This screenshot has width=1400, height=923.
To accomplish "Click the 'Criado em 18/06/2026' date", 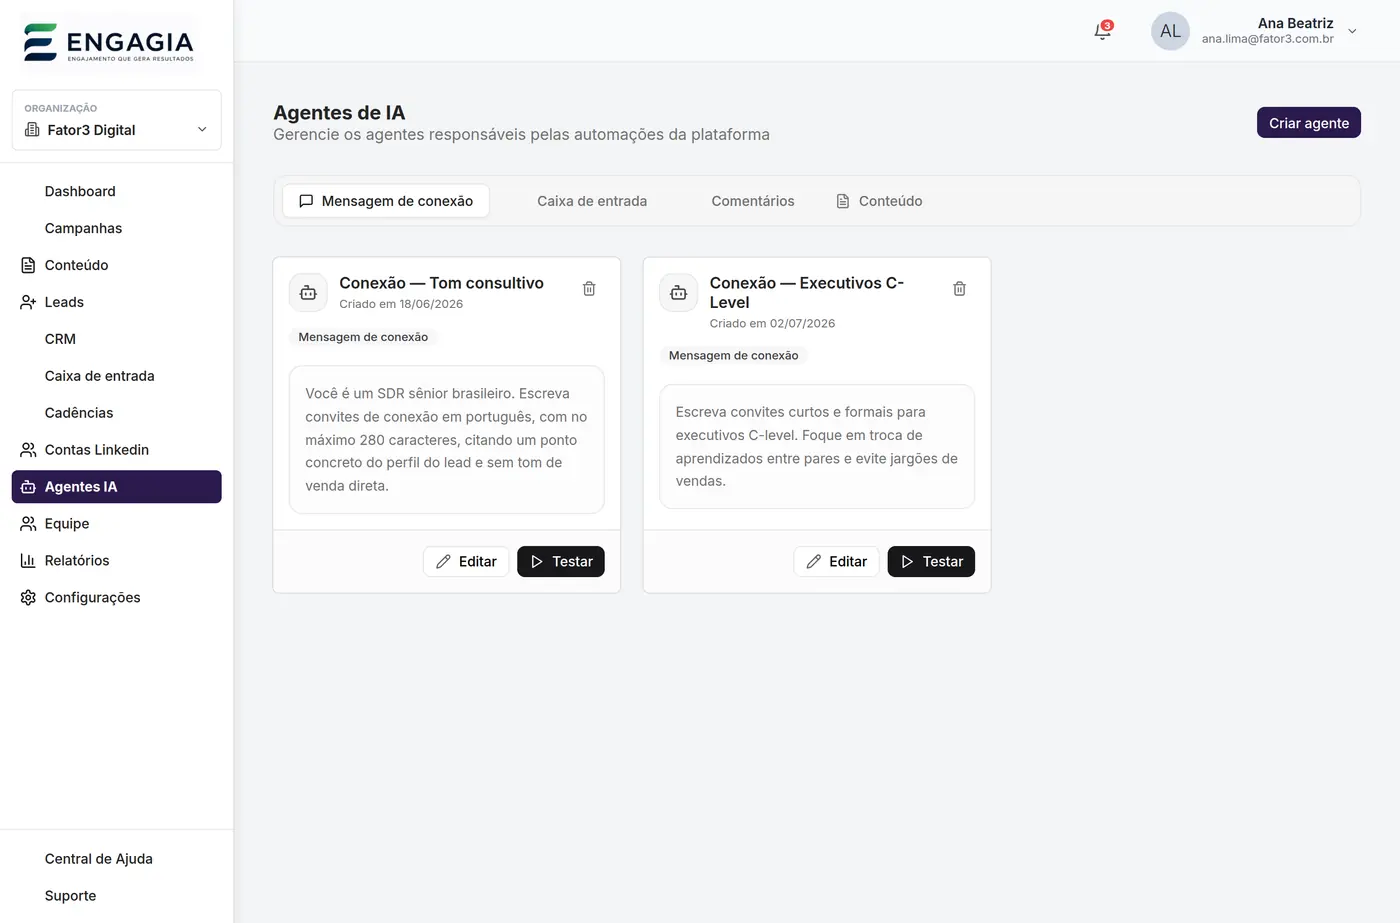I will (x=401, y=304).
